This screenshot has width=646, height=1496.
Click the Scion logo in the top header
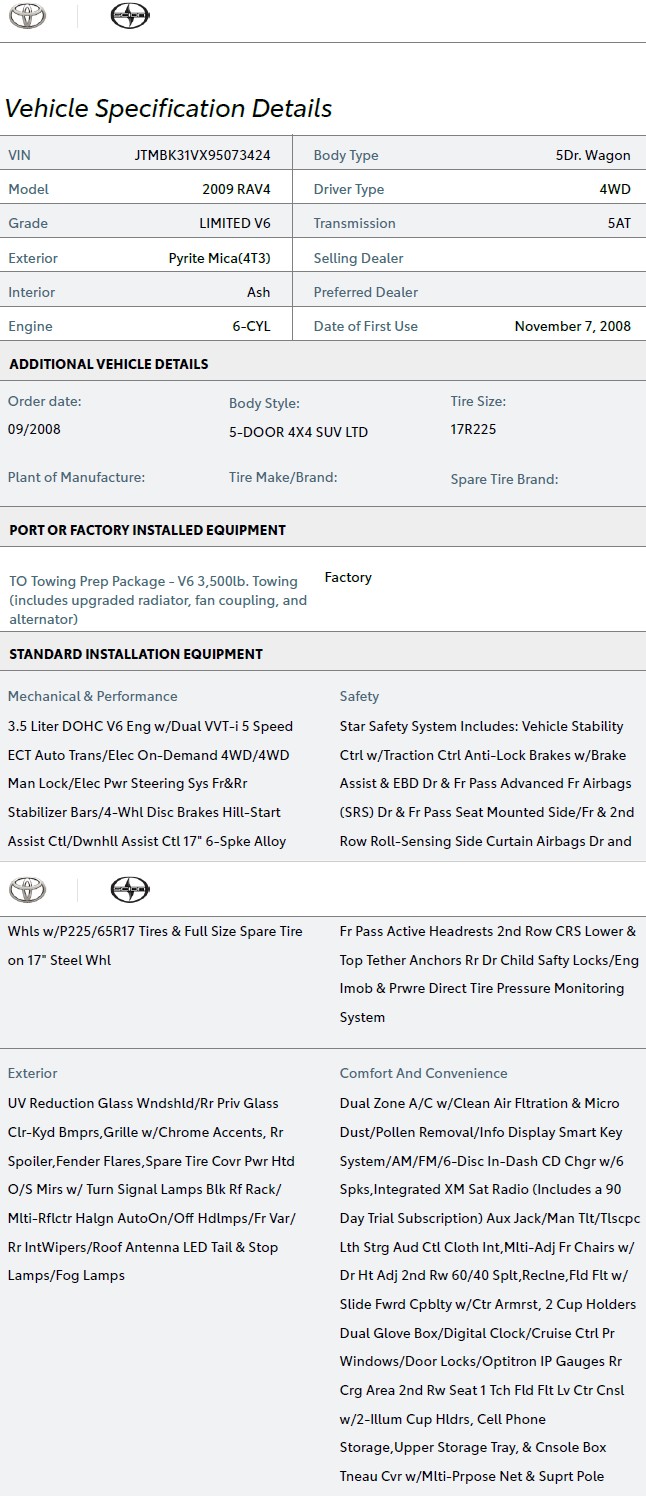click(129, 17)
